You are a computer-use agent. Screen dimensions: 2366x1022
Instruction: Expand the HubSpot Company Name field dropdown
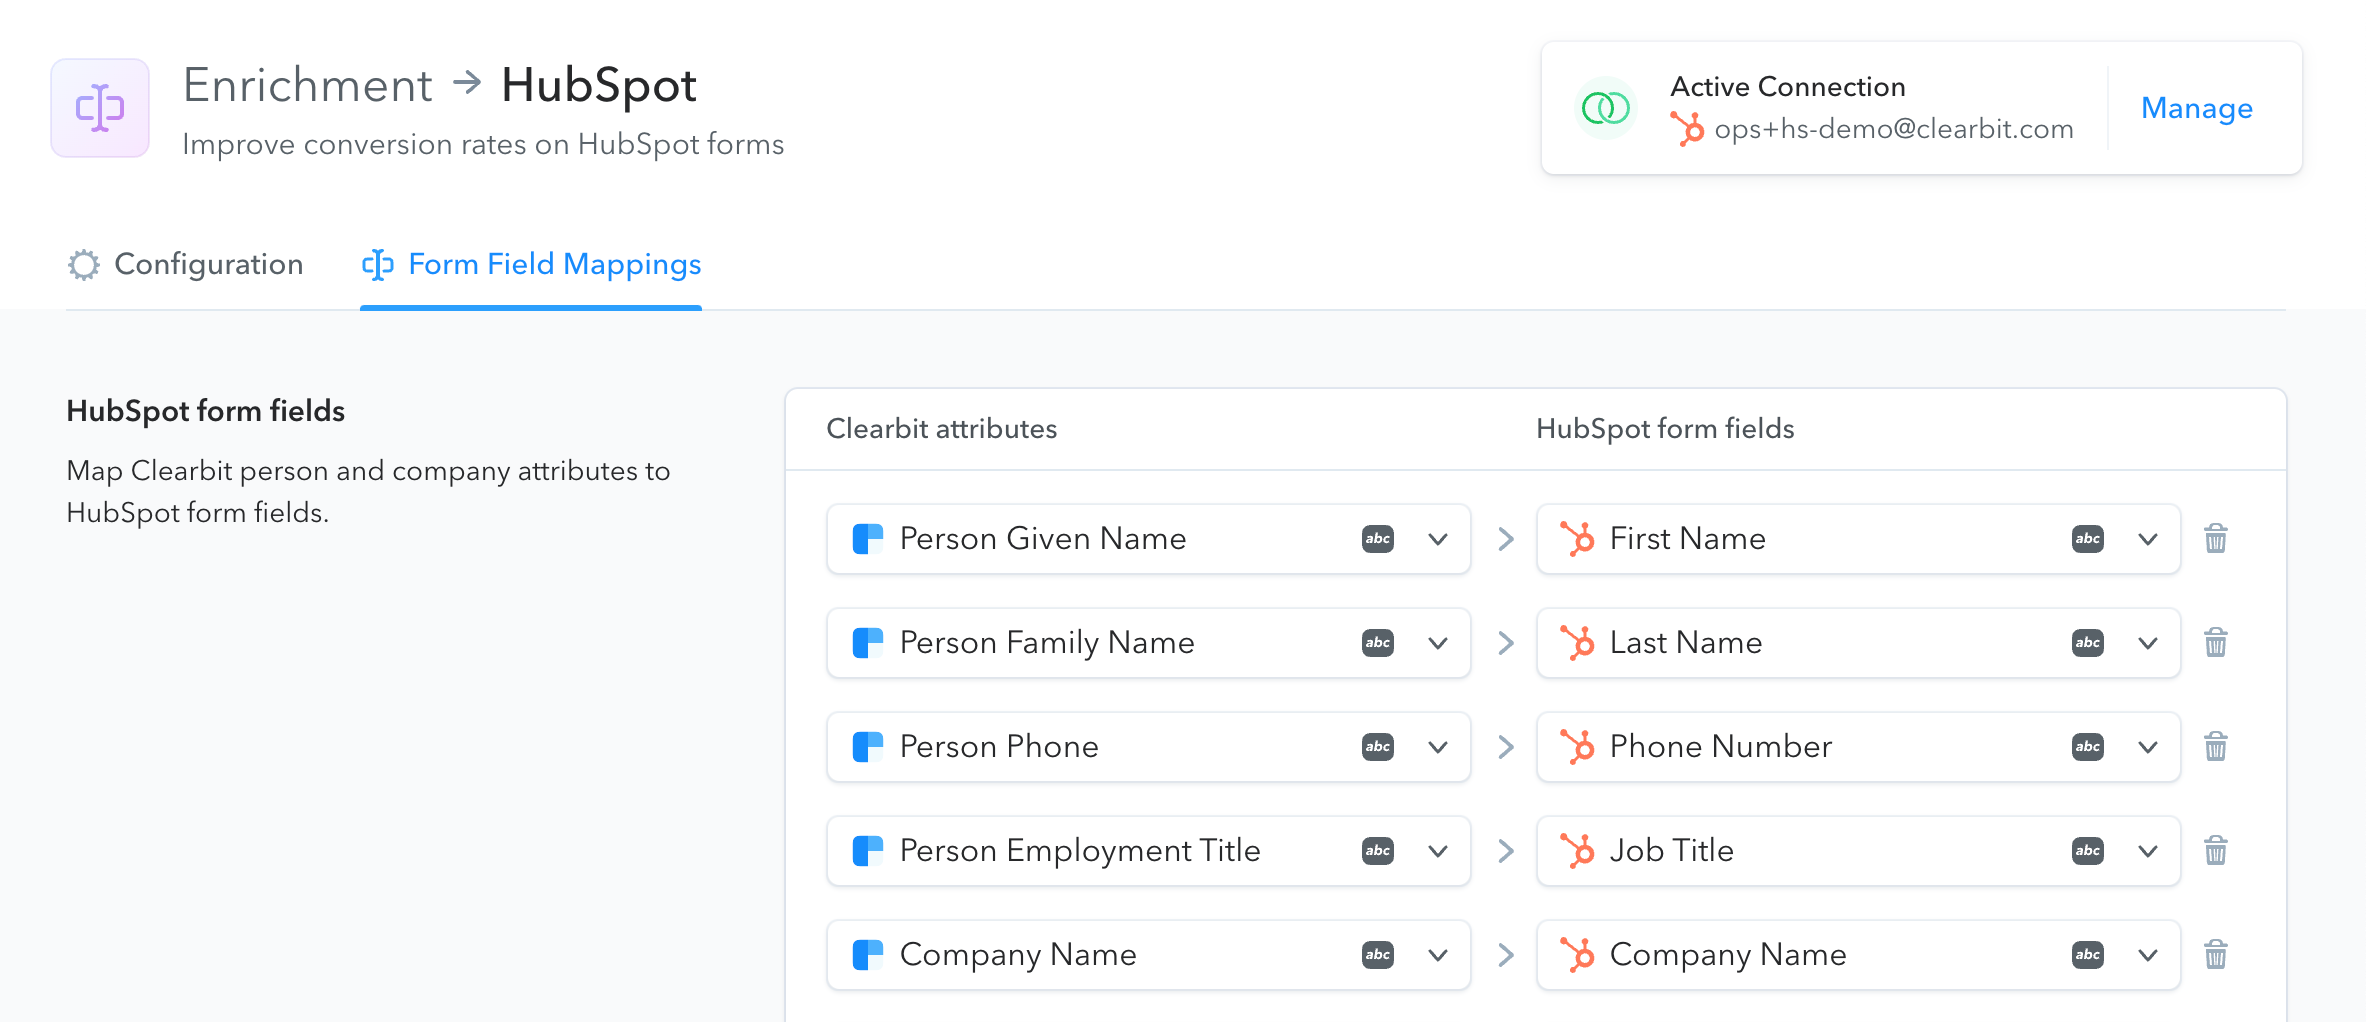1859,955
